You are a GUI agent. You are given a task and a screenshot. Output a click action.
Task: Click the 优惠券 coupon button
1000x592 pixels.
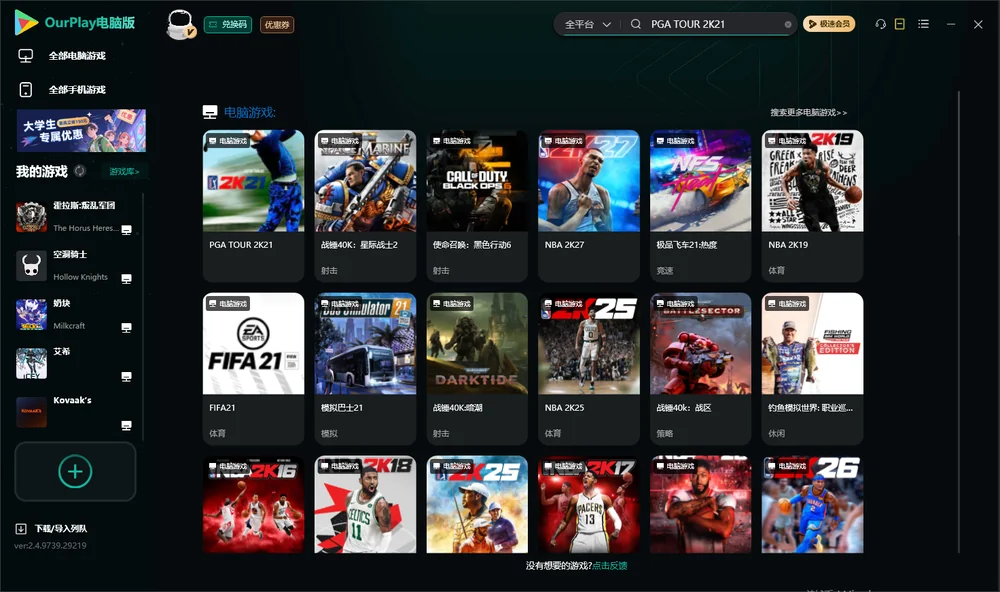coord(277,24)
